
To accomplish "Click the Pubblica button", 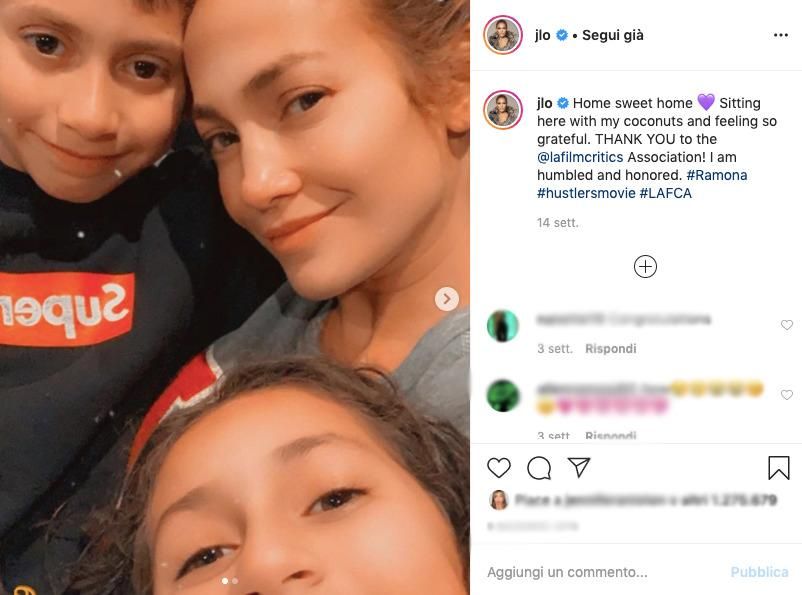I will 759,572.
